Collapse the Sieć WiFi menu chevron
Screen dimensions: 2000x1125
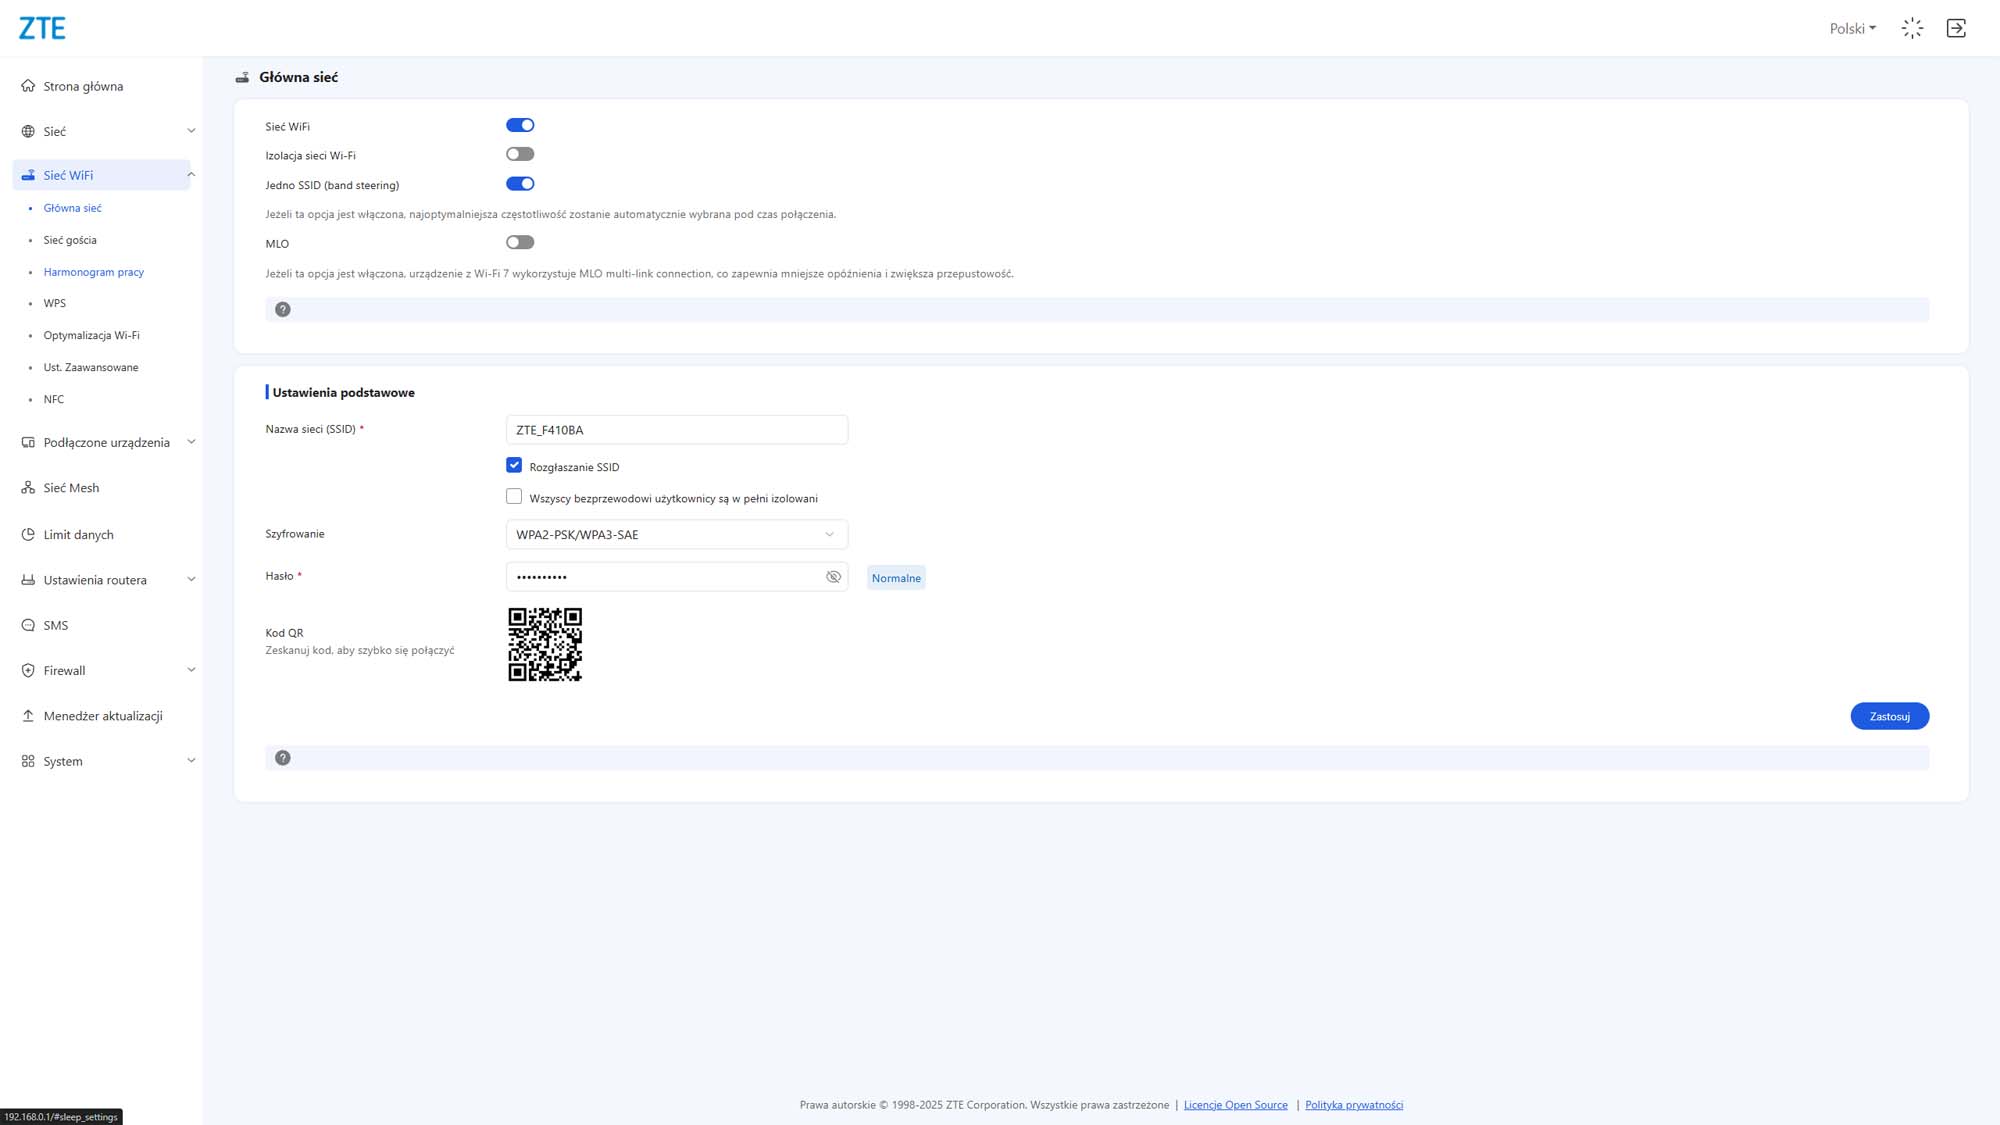(x=191, y=175)
